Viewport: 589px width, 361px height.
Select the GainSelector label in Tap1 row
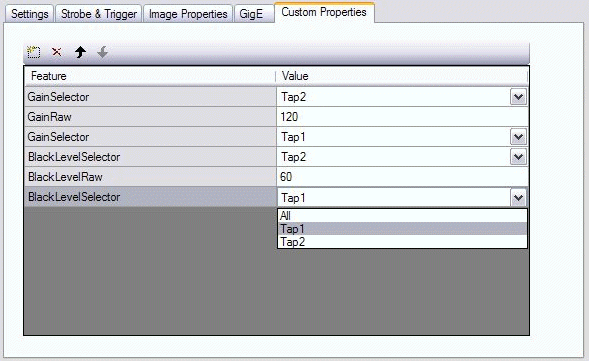click(58, 137)
